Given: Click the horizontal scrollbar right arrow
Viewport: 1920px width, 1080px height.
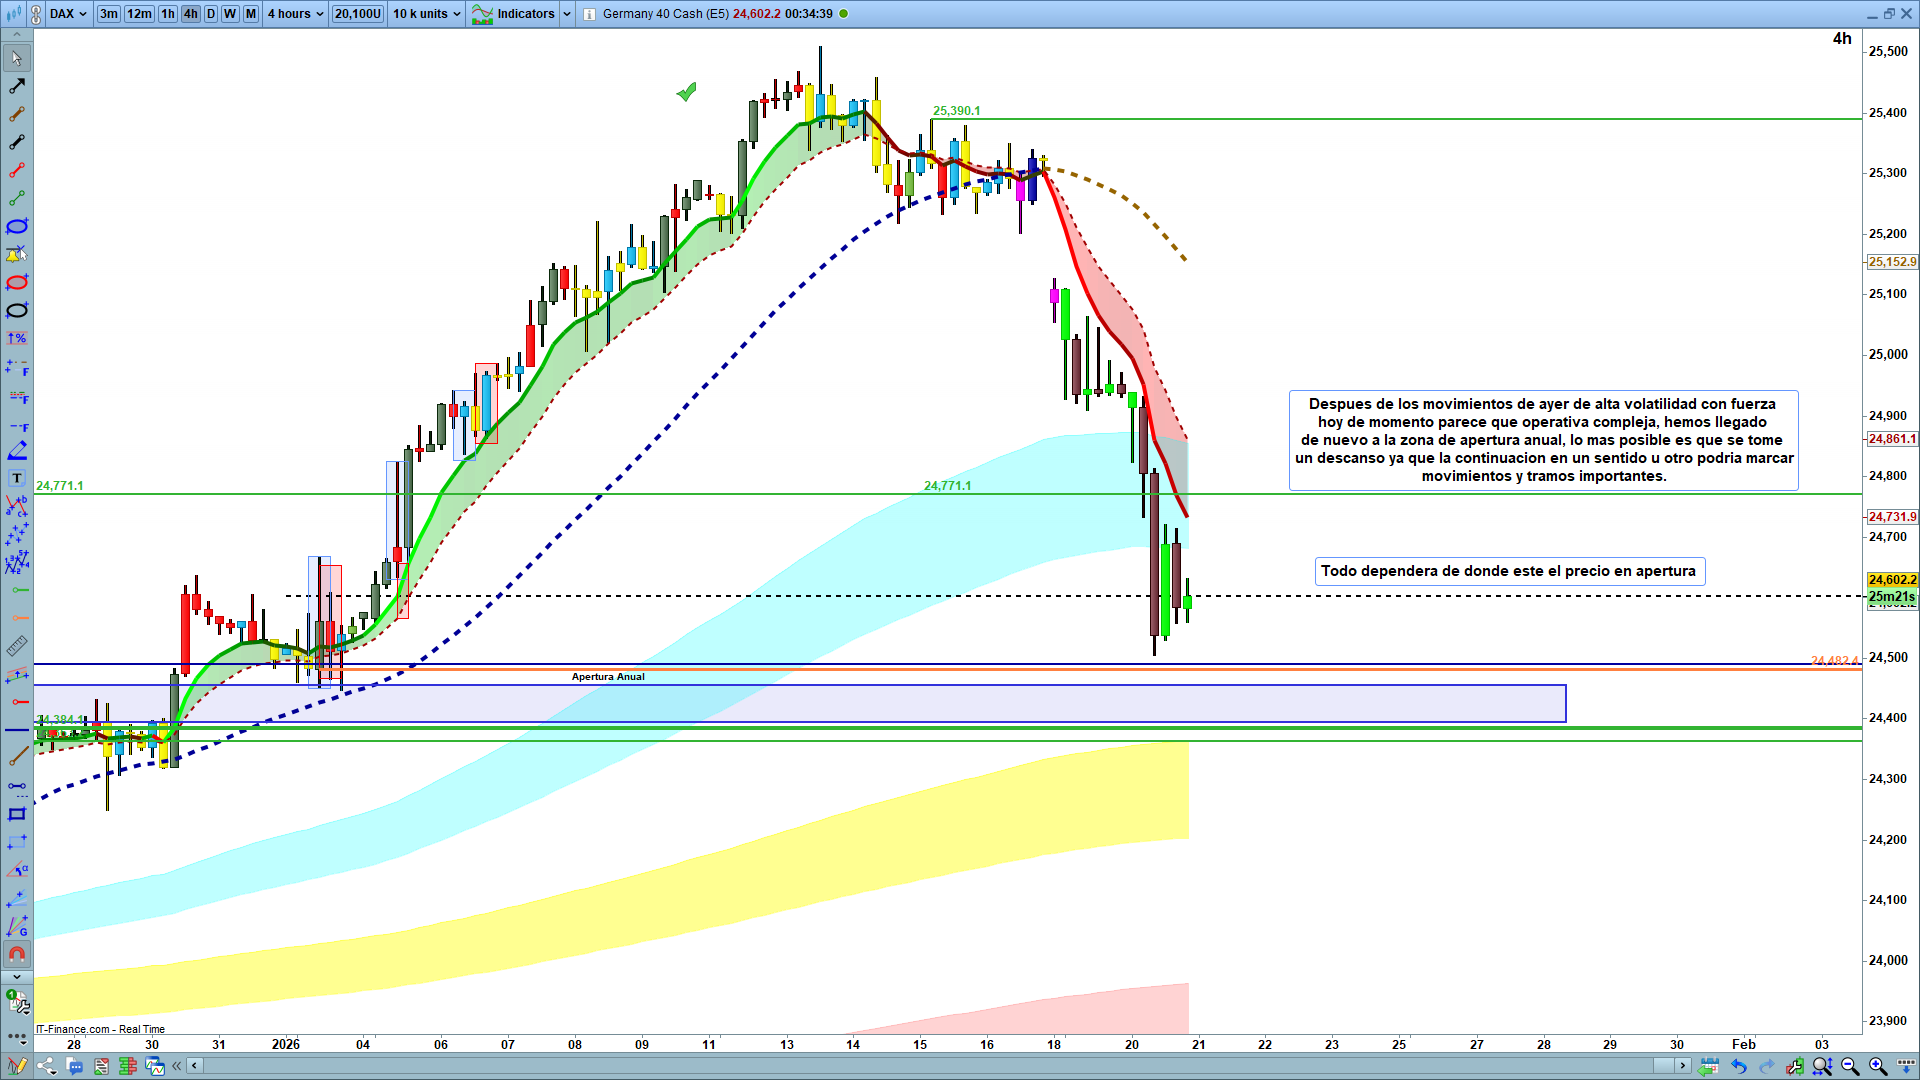Looking at the screenshot, I should coord(1683,1066).
